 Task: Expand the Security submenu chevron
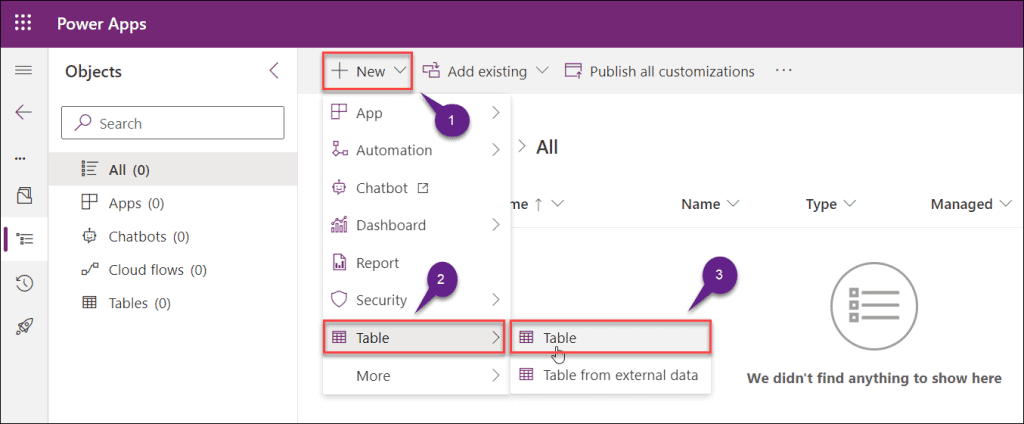[496, 301]
